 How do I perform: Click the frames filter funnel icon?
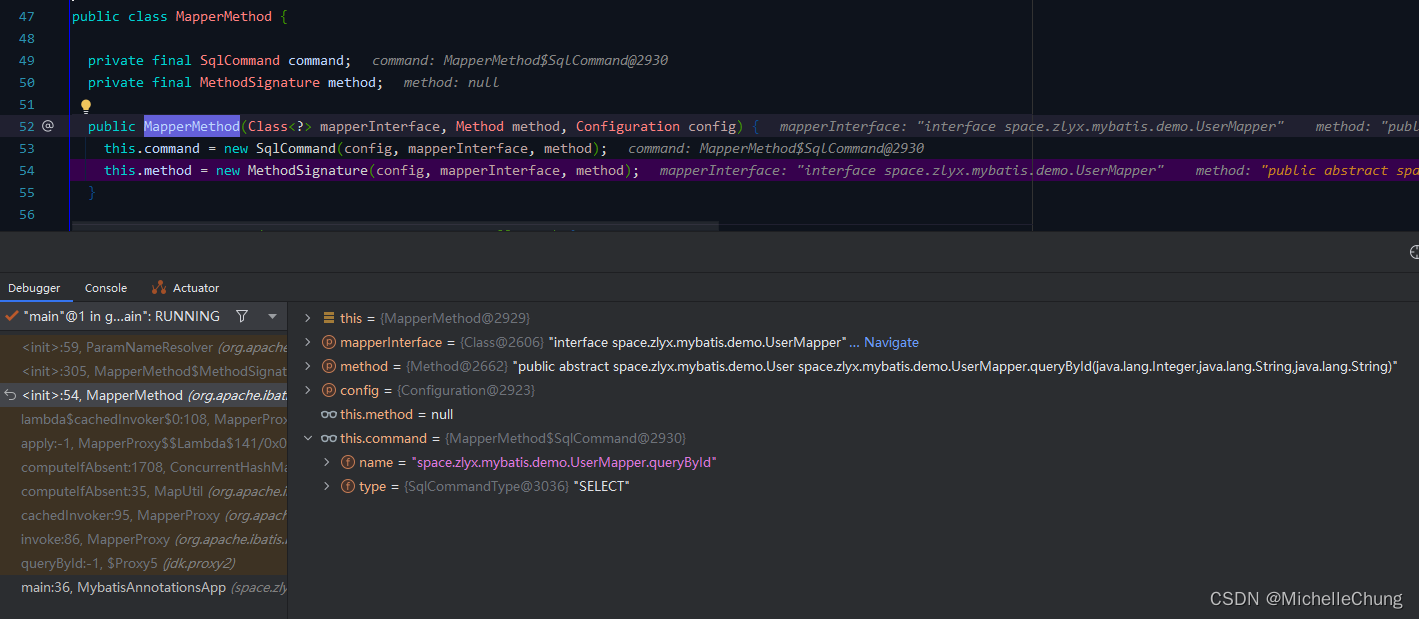coord(242,316)
